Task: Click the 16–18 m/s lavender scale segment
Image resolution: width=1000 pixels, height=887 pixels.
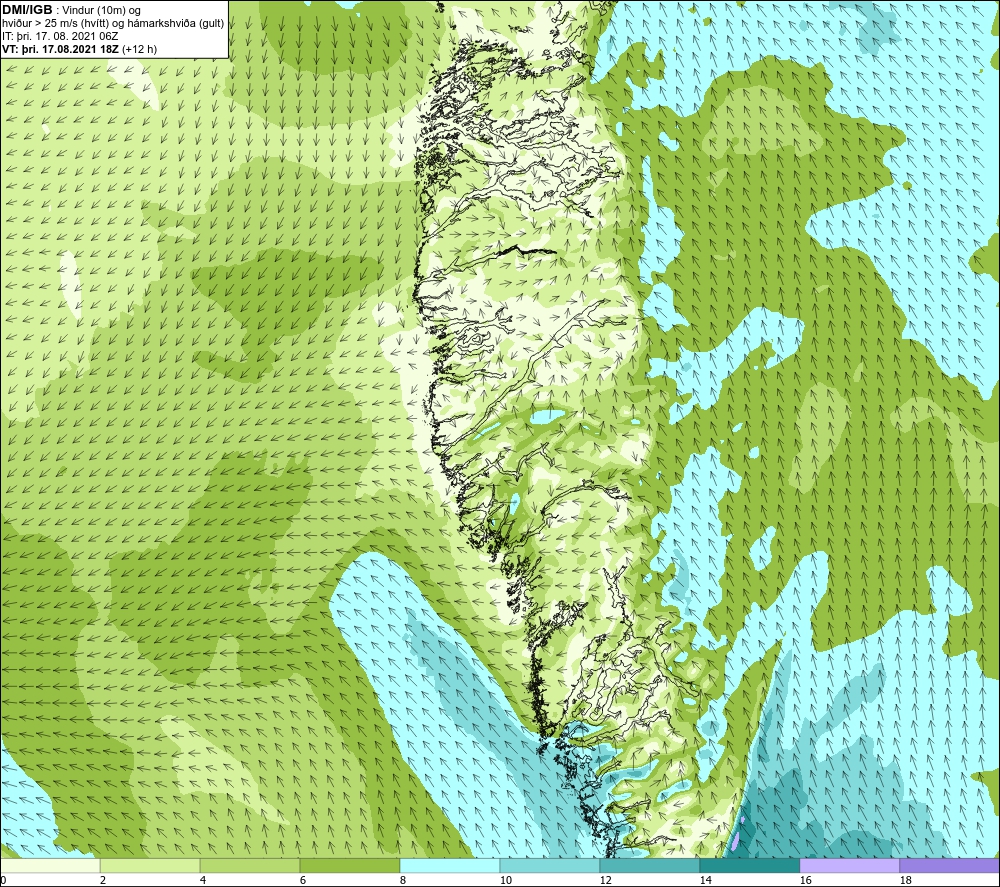Action: coord(849,866)
